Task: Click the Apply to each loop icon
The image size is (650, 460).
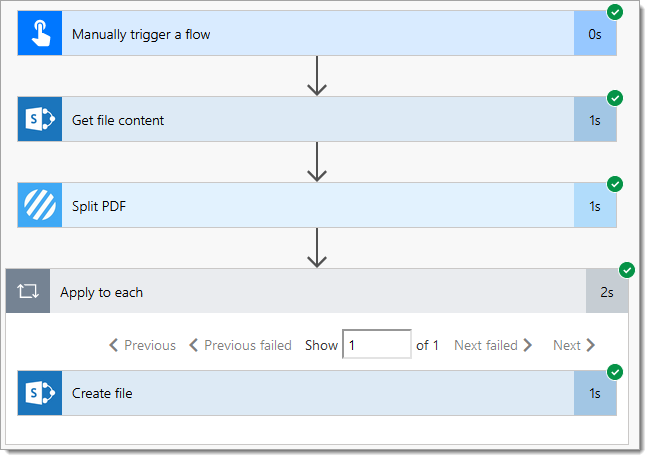Action: click(28, 291)
